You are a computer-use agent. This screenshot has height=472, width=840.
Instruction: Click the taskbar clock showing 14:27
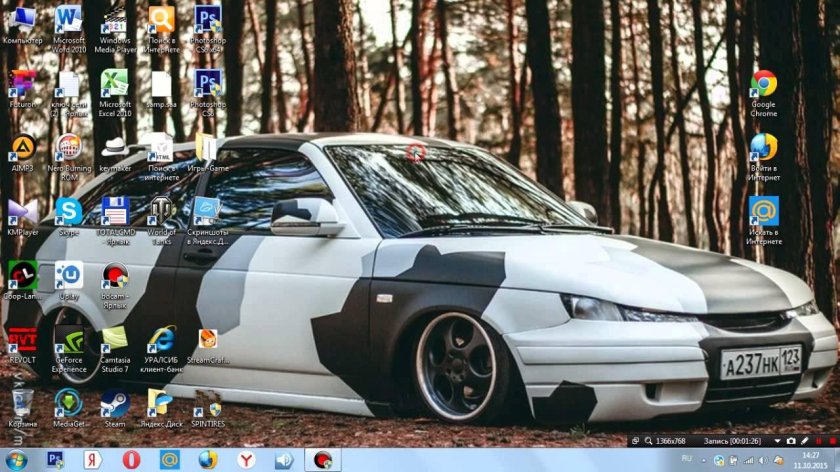point(811,460)
